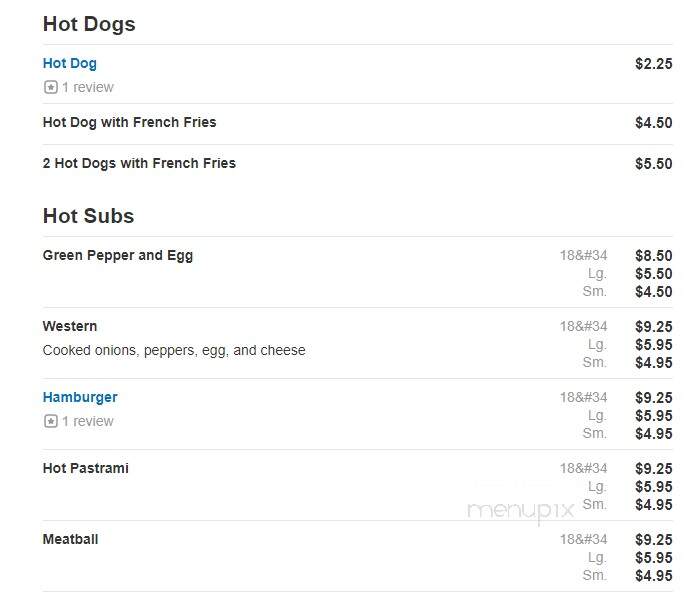Click the star review icon under Hamburger
The height and width of the screenshot is (593, 700).
(x=51, y=421)
